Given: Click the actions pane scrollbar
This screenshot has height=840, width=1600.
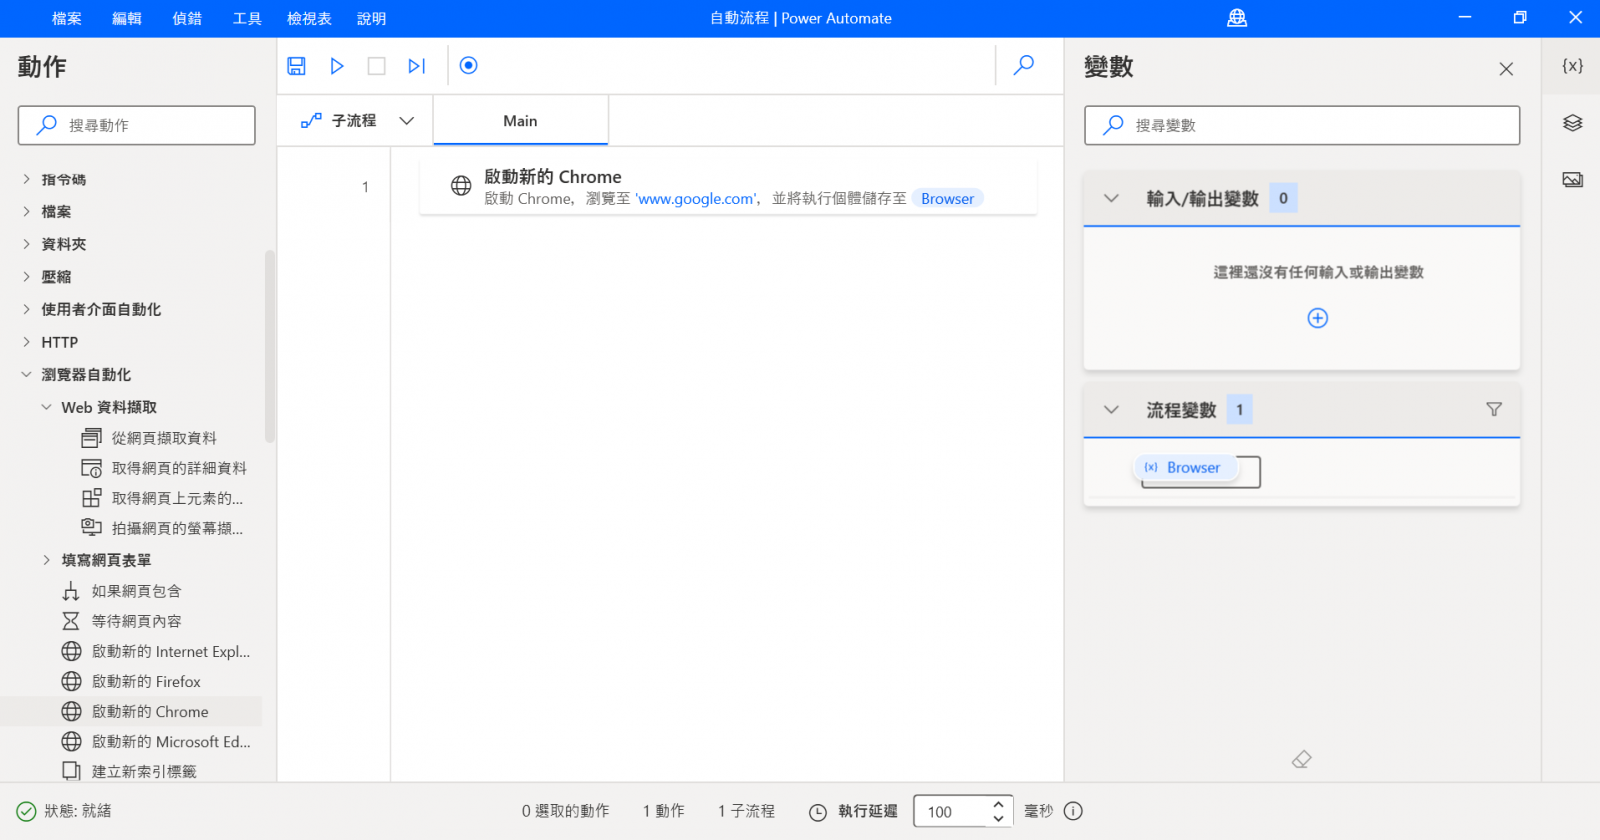Looking at the screenshot, I should coord(269,345).
